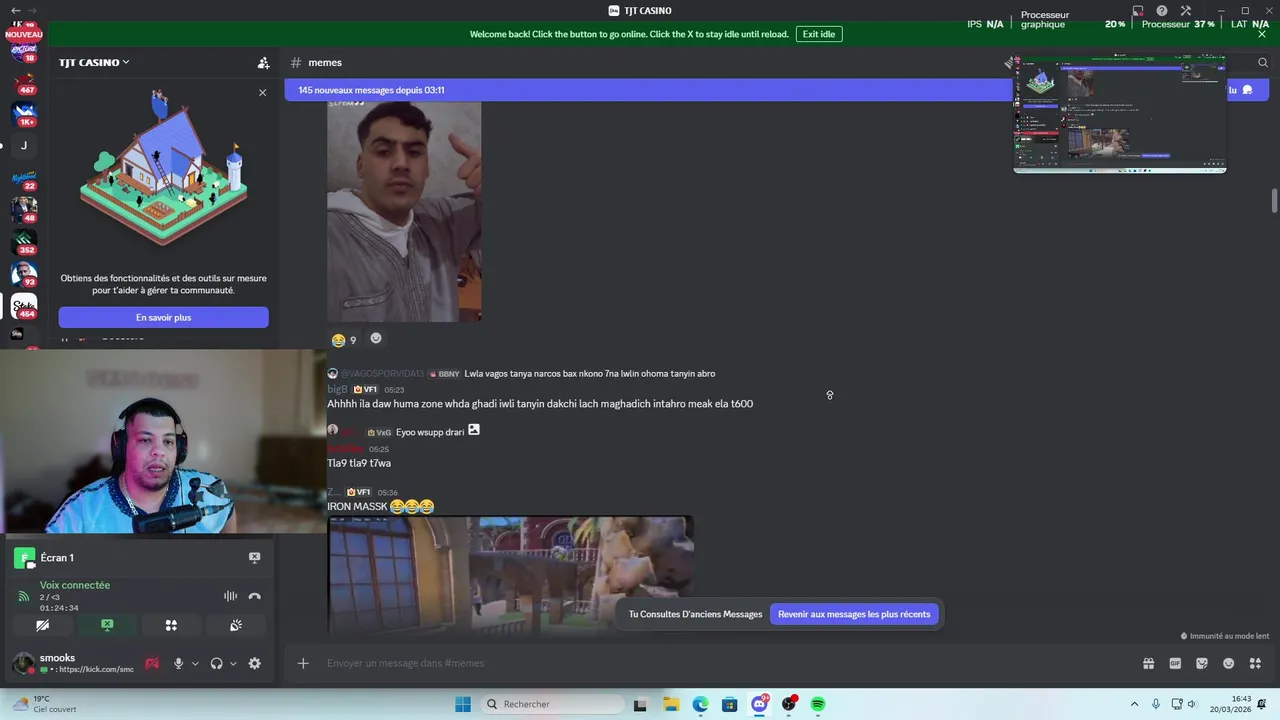Open invite people icon next to server name

263,62
